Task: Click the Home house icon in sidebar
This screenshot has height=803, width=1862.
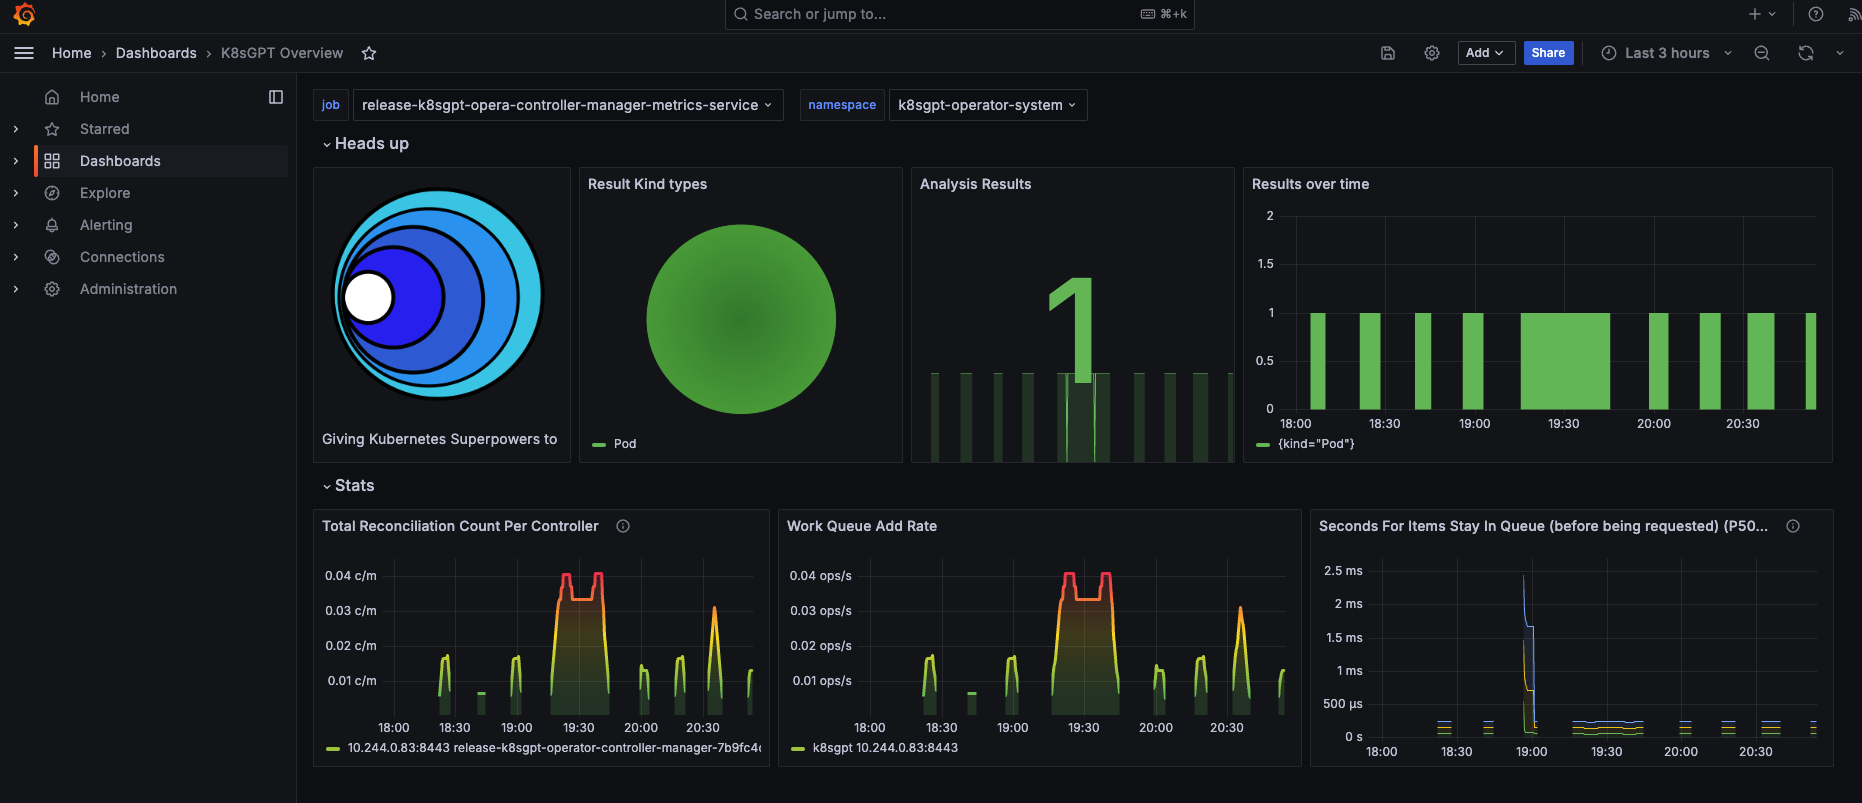Action: [x=52, y=97]
